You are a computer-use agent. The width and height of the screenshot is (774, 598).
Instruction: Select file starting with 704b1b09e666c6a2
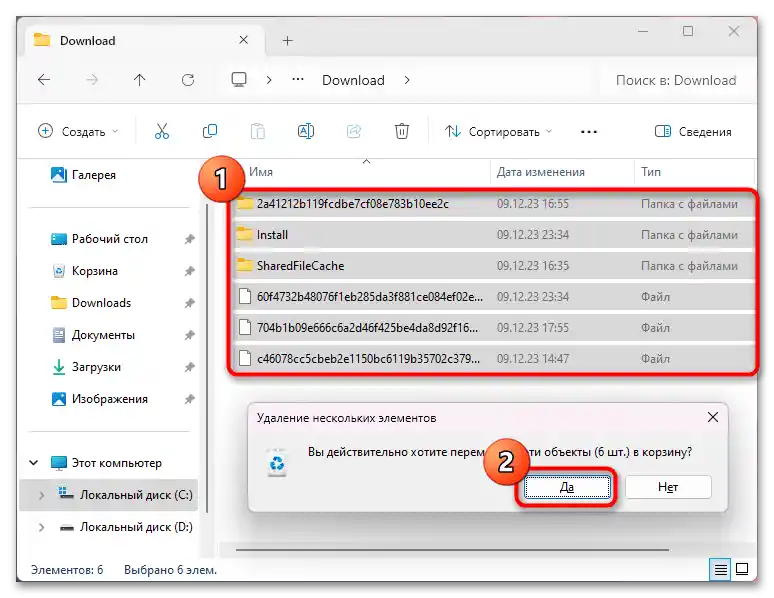[494, 328]
